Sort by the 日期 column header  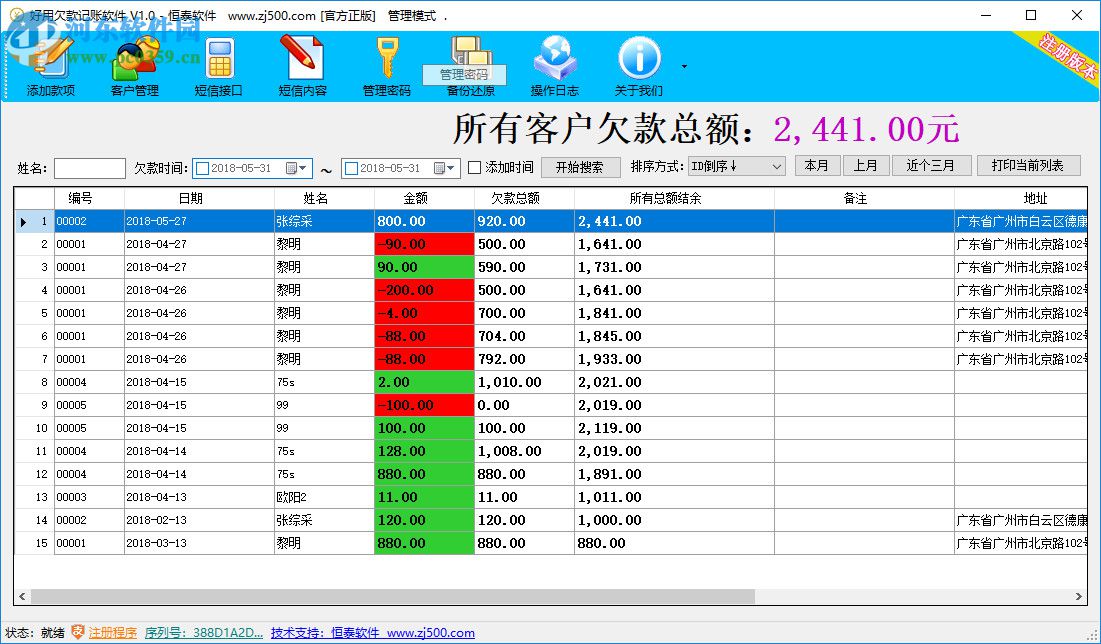(199, 199)
